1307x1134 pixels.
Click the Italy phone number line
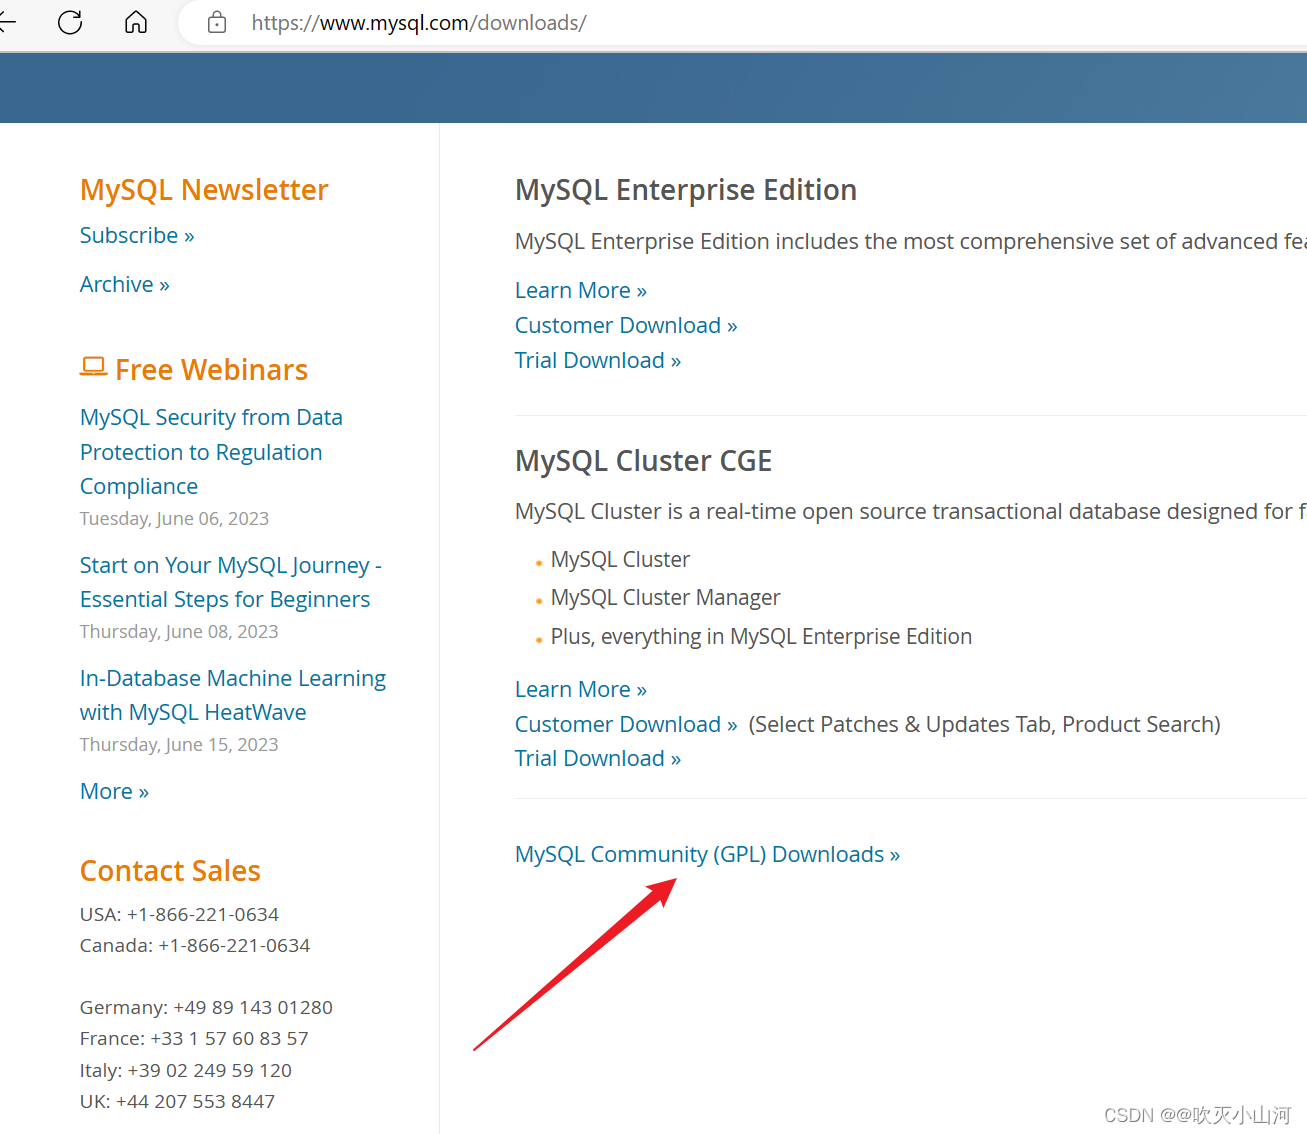coord(186,1071)
